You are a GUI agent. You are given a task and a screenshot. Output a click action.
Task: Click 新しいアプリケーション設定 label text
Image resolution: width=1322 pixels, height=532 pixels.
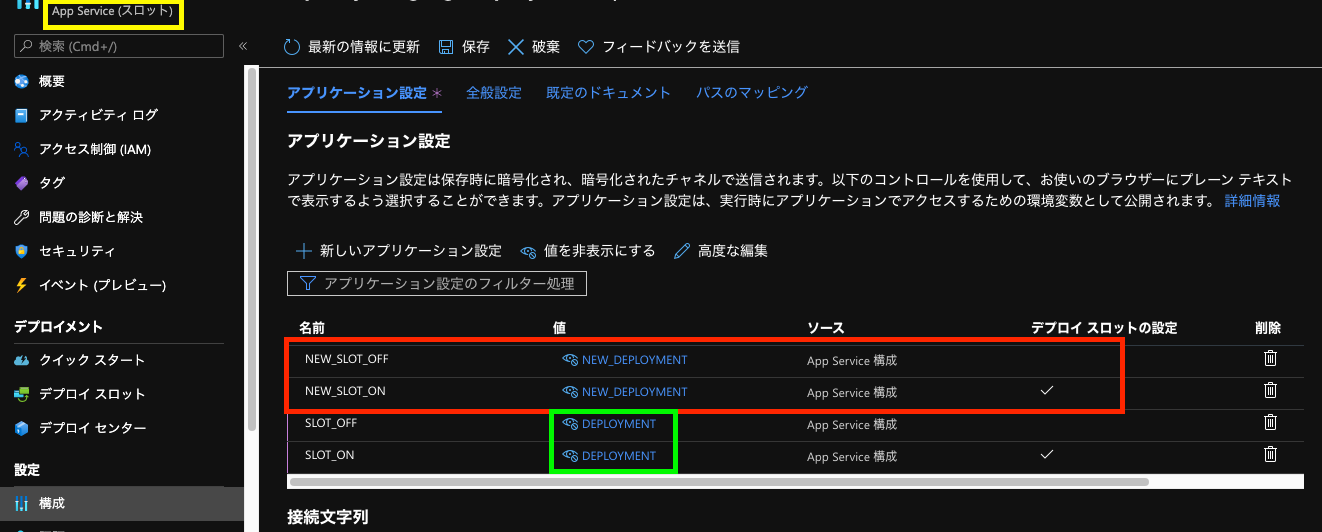click(411, 251)
